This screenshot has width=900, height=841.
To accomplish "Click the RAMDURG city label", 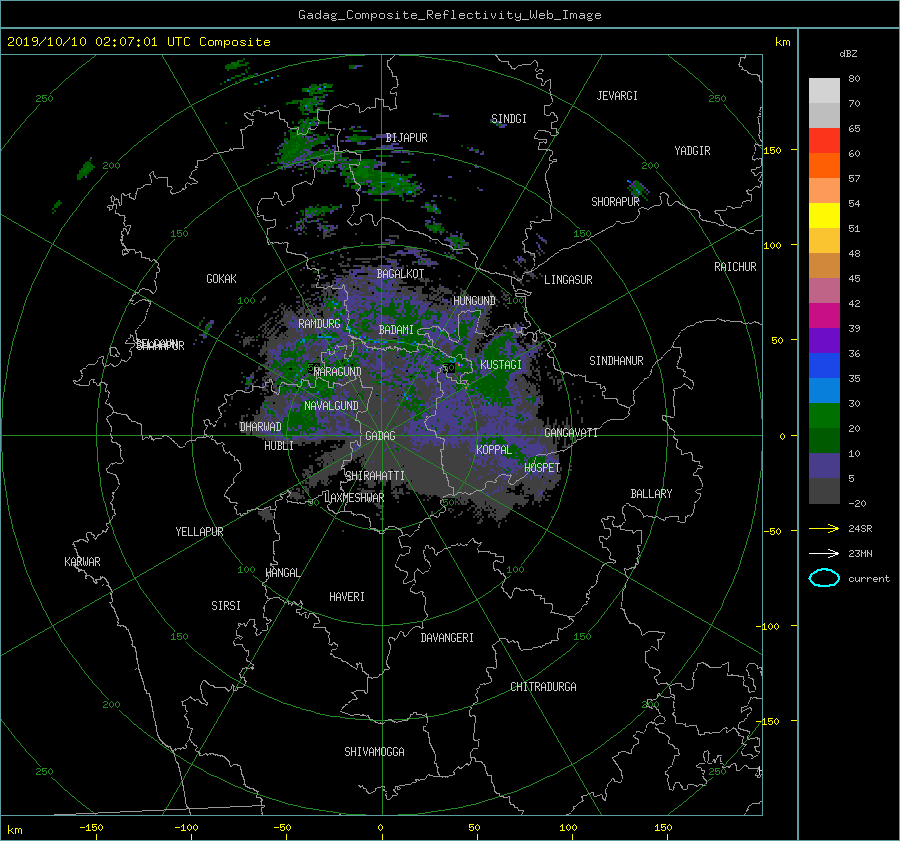I will click(319, 324).
